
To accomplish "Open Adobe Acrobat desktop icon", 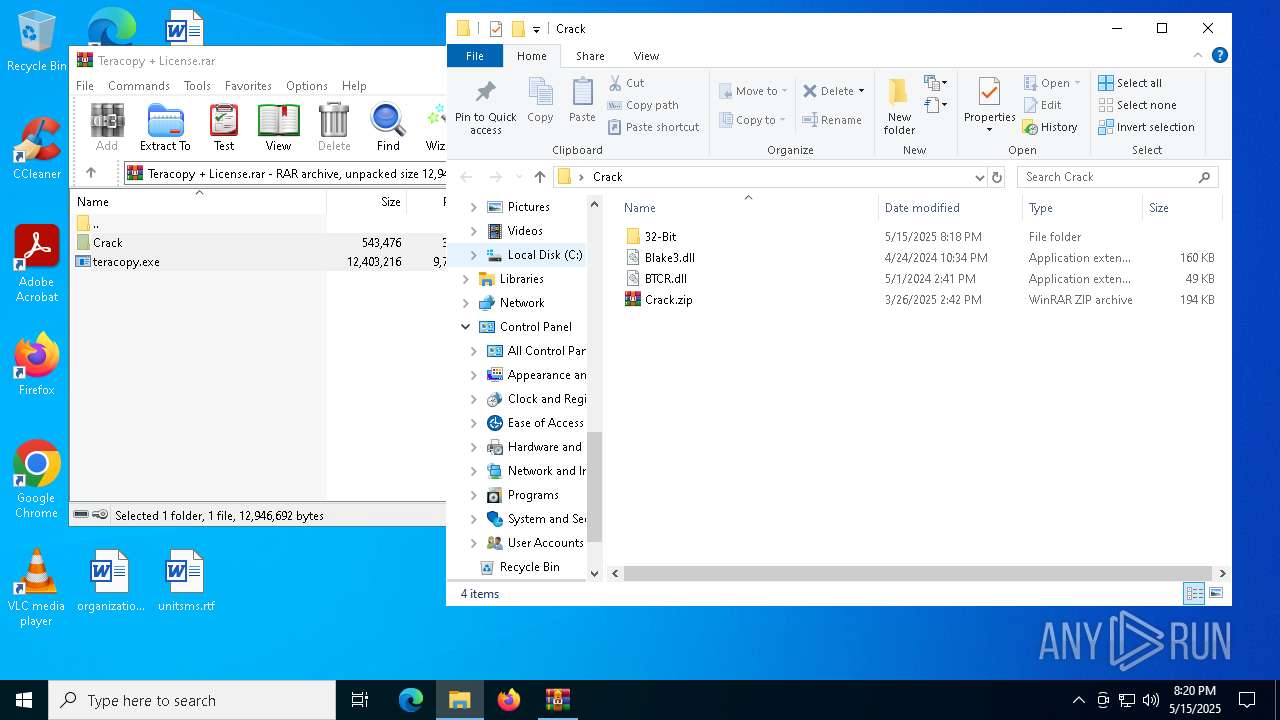I will pyautogui.click(x=37, y=264).
